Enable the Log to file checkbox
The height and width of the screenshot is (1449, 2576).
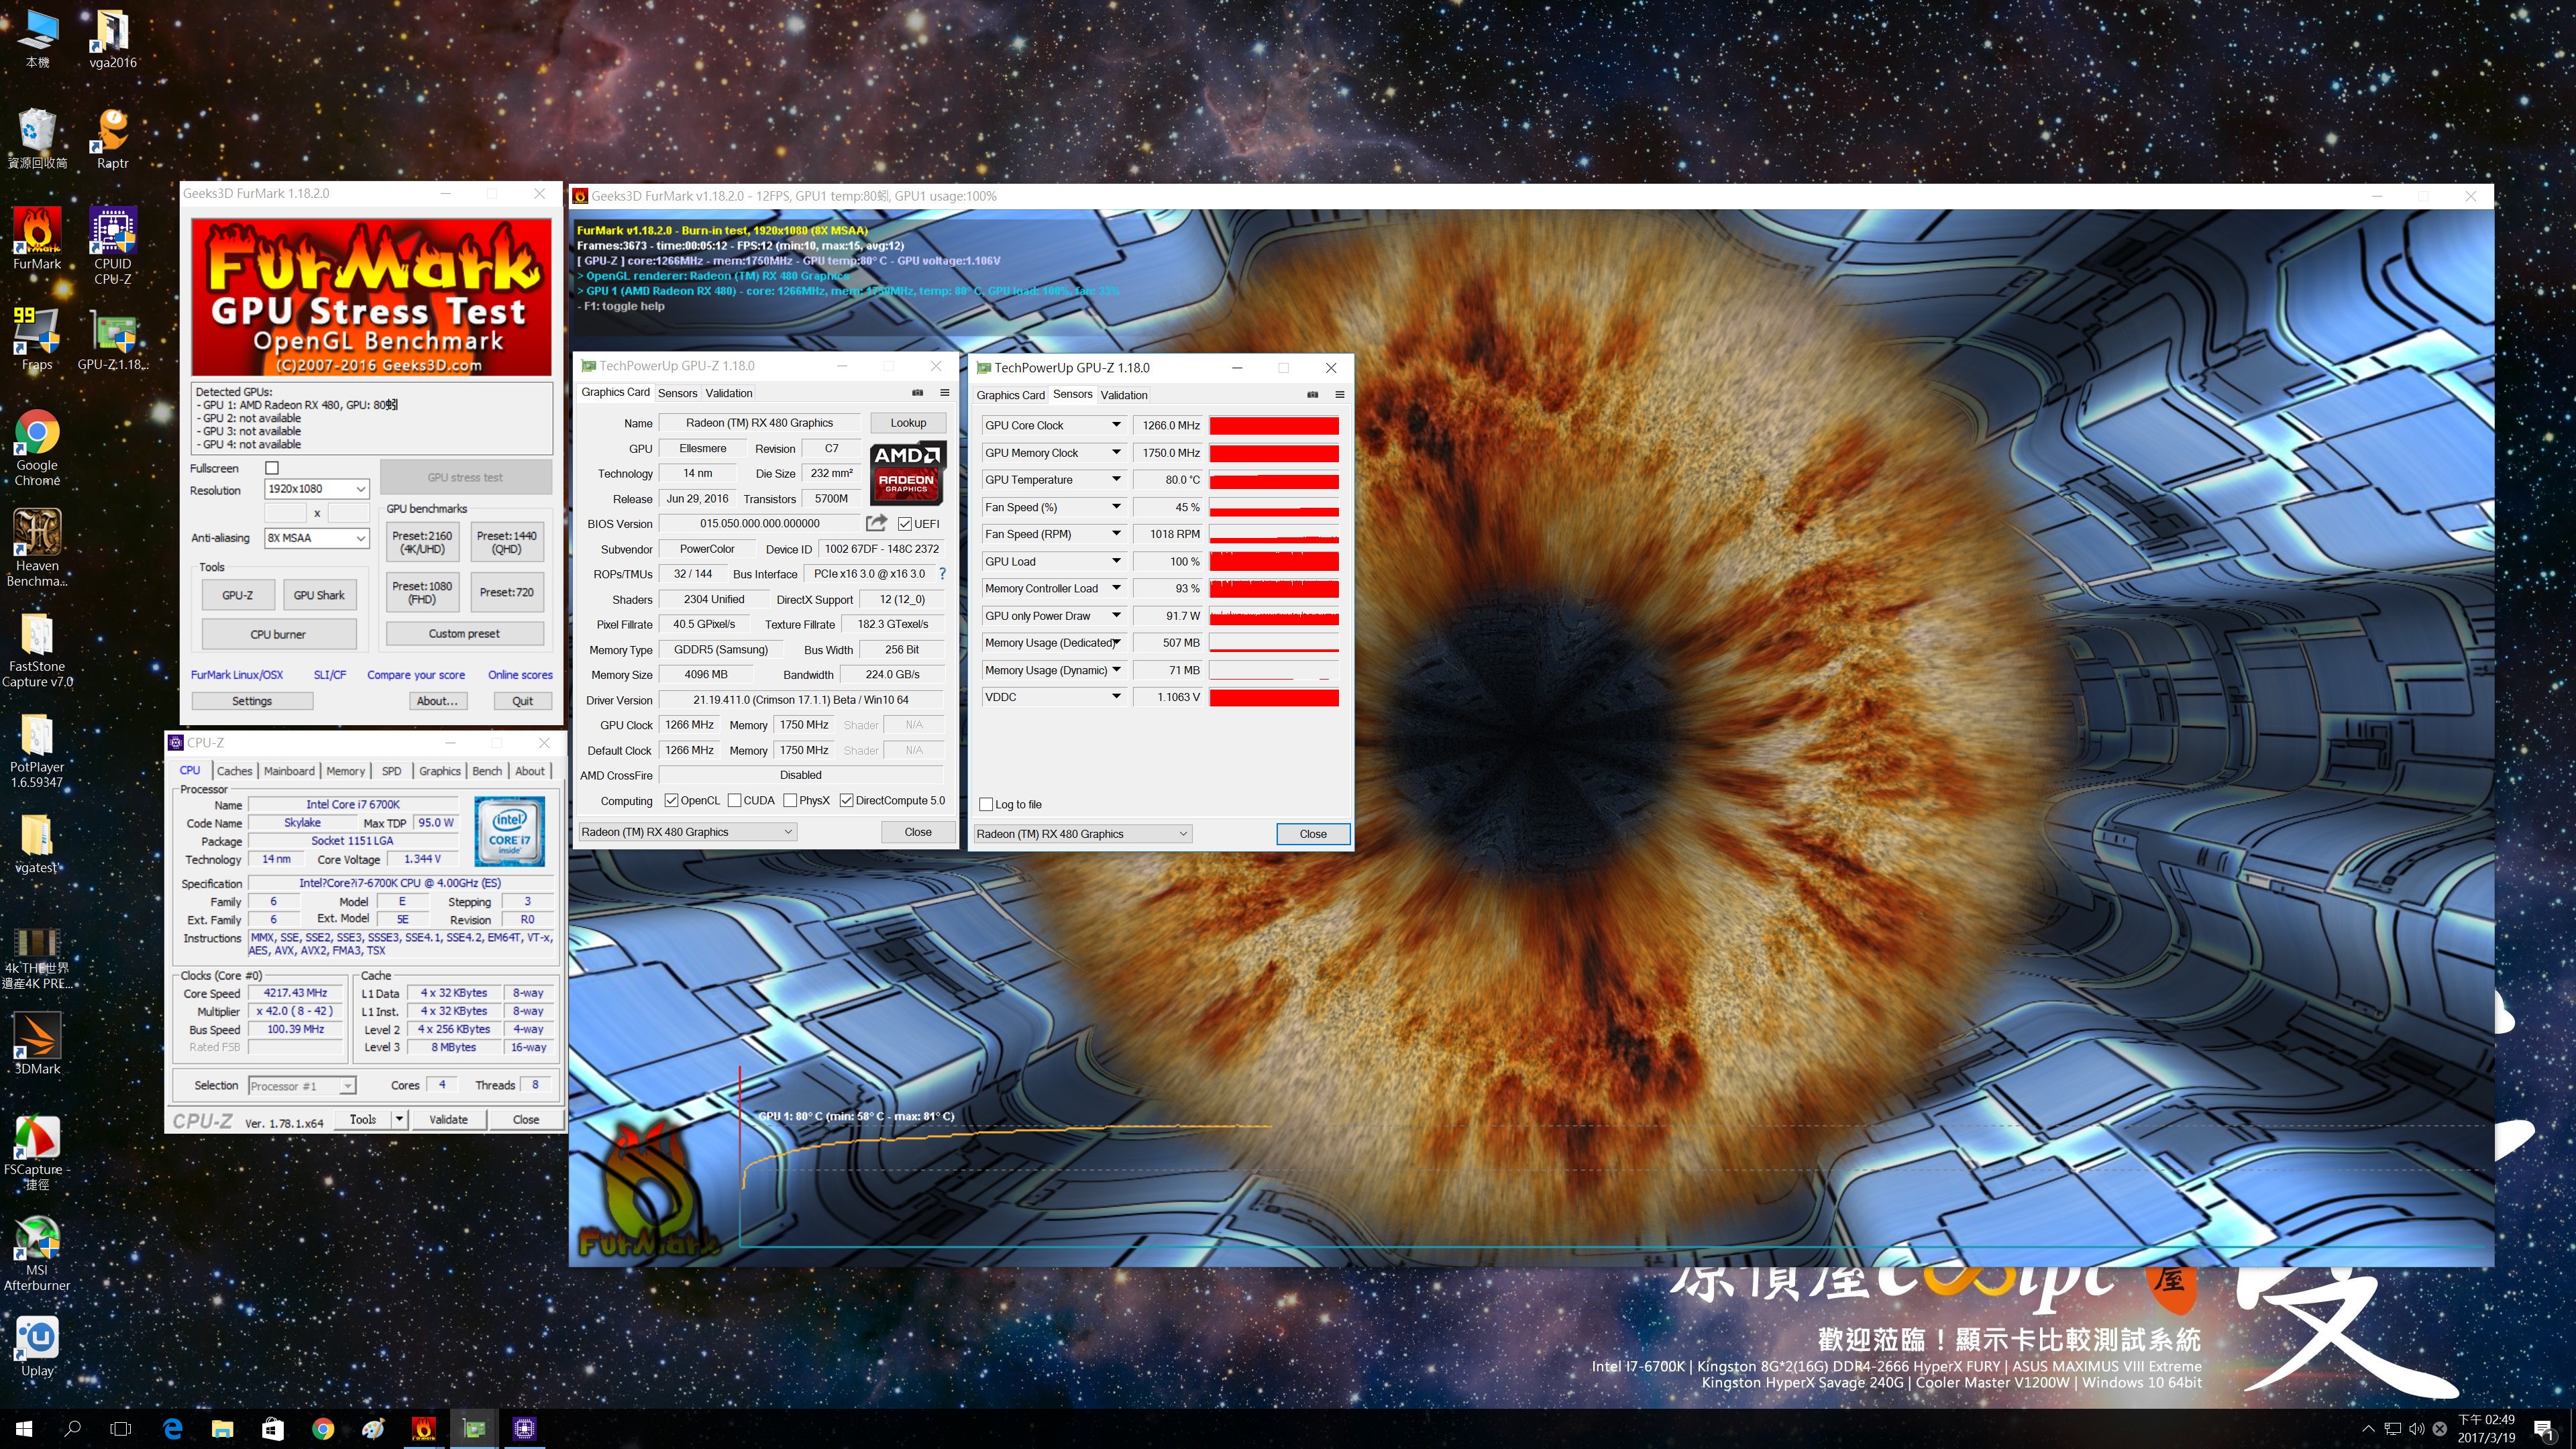pos(986,804)
